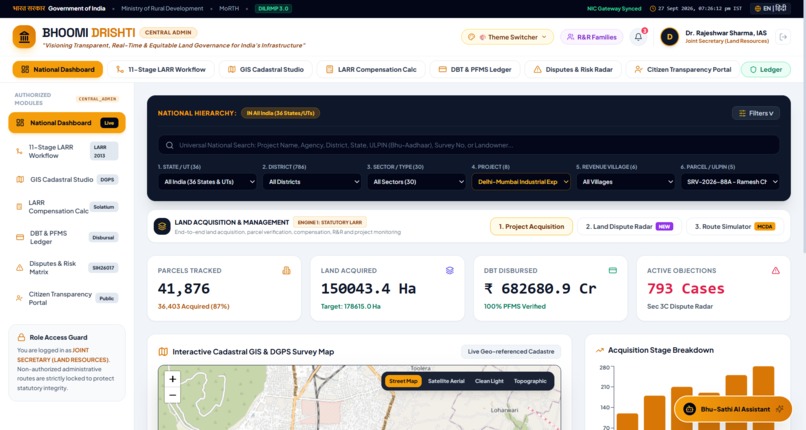Click the sidebar Disputes & Risk Matrix warning icon

(20, 268)
